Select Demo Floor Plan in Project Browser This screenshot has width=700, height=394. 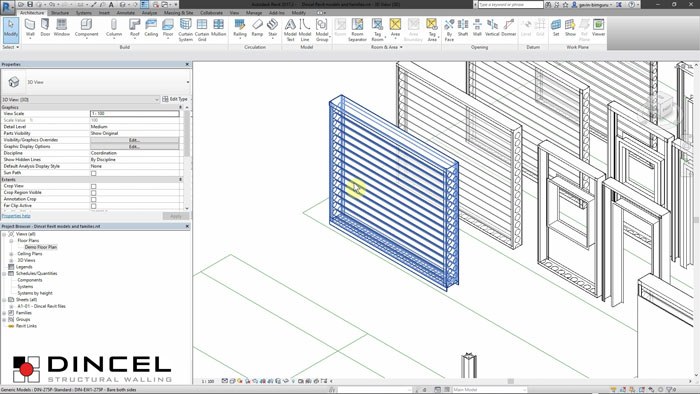[x=41, y=247]
